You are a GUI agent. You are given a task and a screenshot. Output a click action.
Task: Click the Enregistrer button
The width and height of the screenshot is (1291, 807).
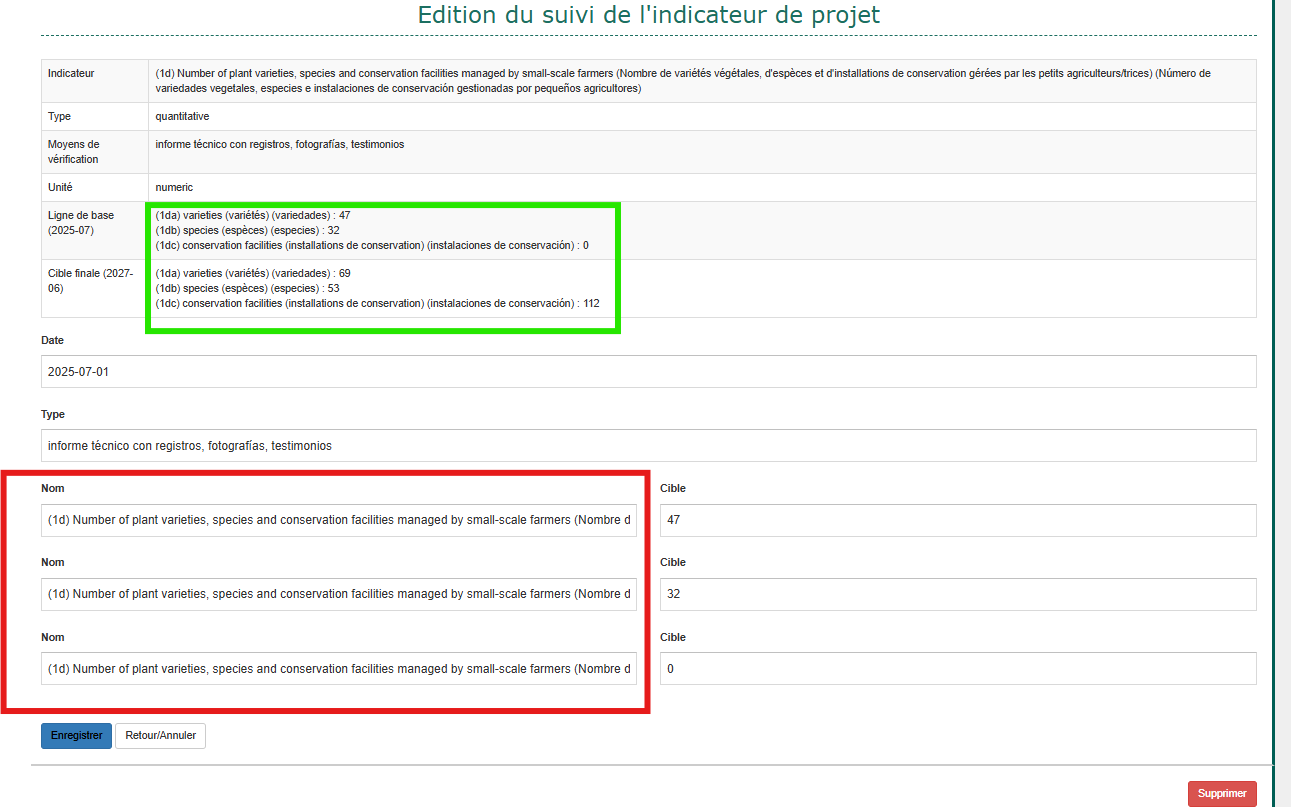pyautogui.click(x=76, y=736)
